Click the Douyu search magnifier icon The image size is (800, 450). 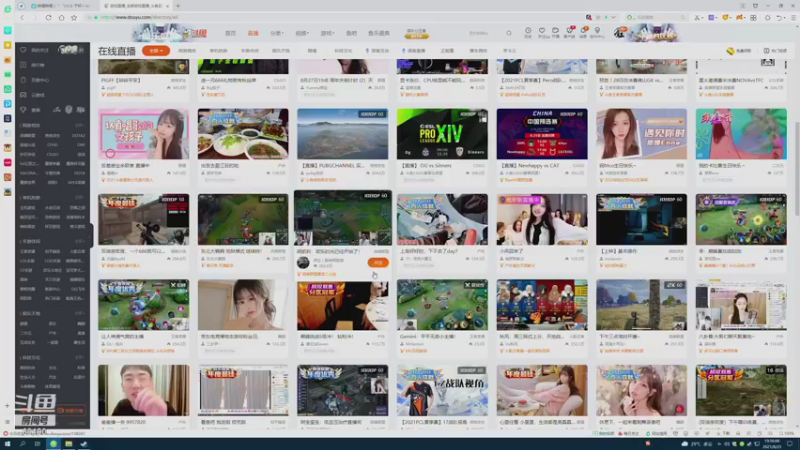tap(509, 33)
